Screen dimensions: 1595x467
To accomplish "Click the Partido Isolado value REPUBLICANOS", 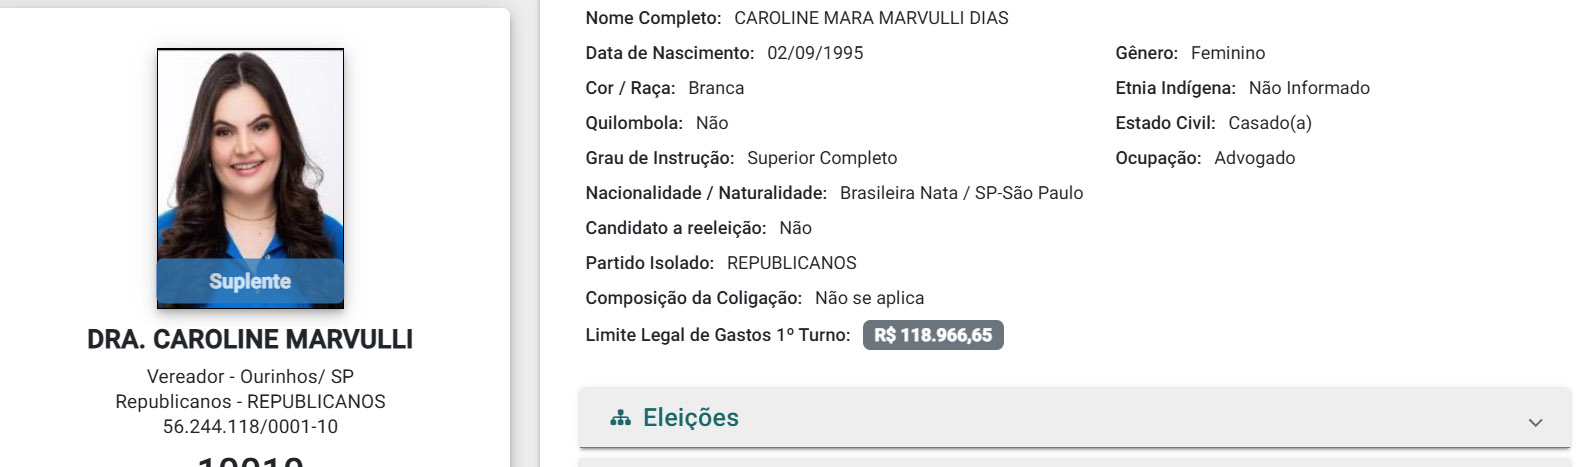I will click(x=792, y=263).
